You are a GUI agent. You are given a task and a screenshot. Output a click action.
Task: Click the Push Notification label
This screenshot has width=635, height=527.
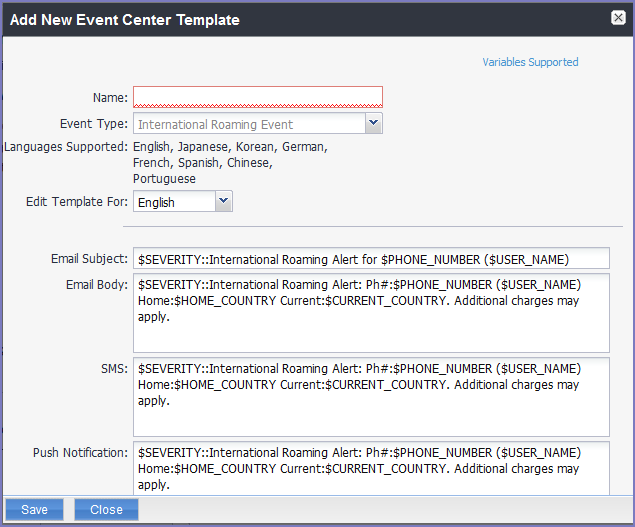pyautogui.click(x=82, y=453)
